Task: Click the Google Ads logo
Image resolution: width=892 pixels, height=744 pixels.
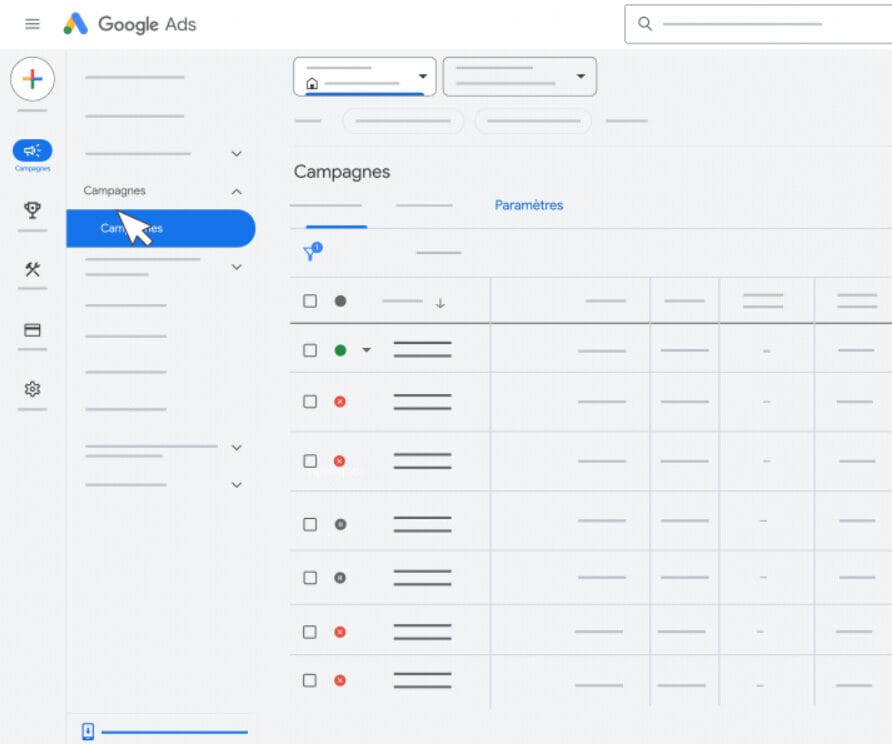Action: point(131,24)
